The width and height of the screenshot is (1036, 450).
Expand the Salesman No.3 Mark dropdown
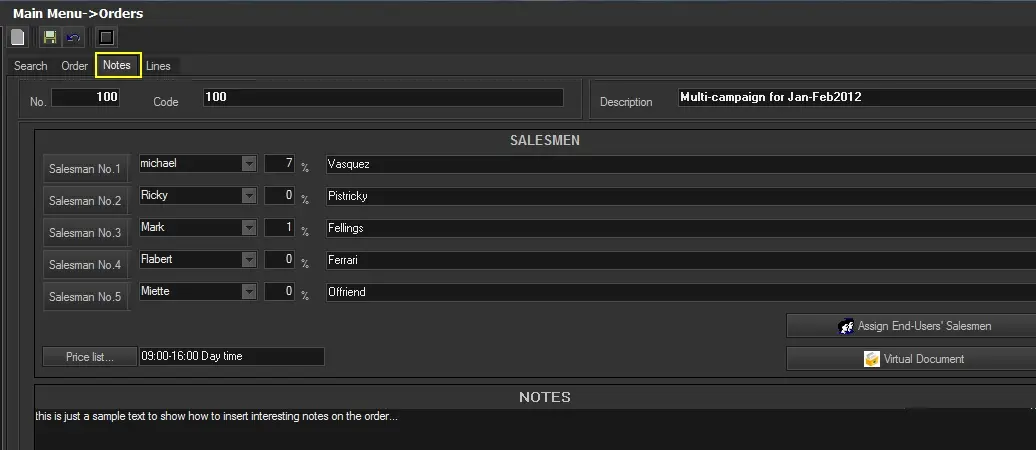pyautogui.click(x=249, y=228)
